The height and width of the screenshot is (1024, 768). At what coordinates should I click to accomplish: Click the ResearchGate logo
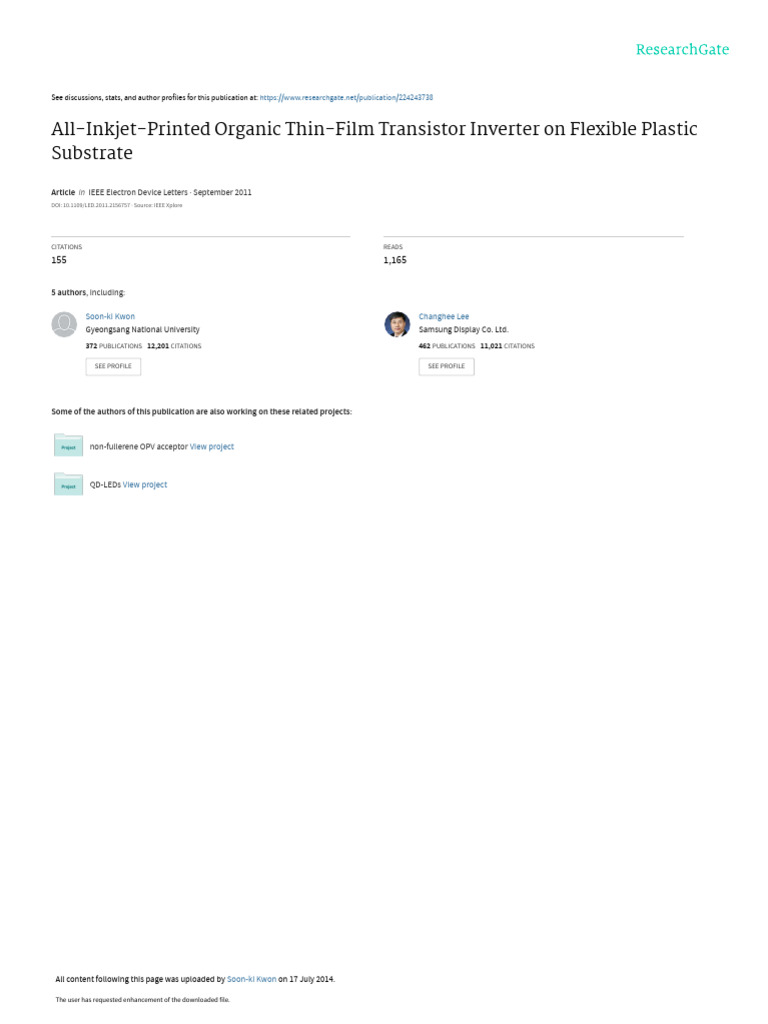682,50
